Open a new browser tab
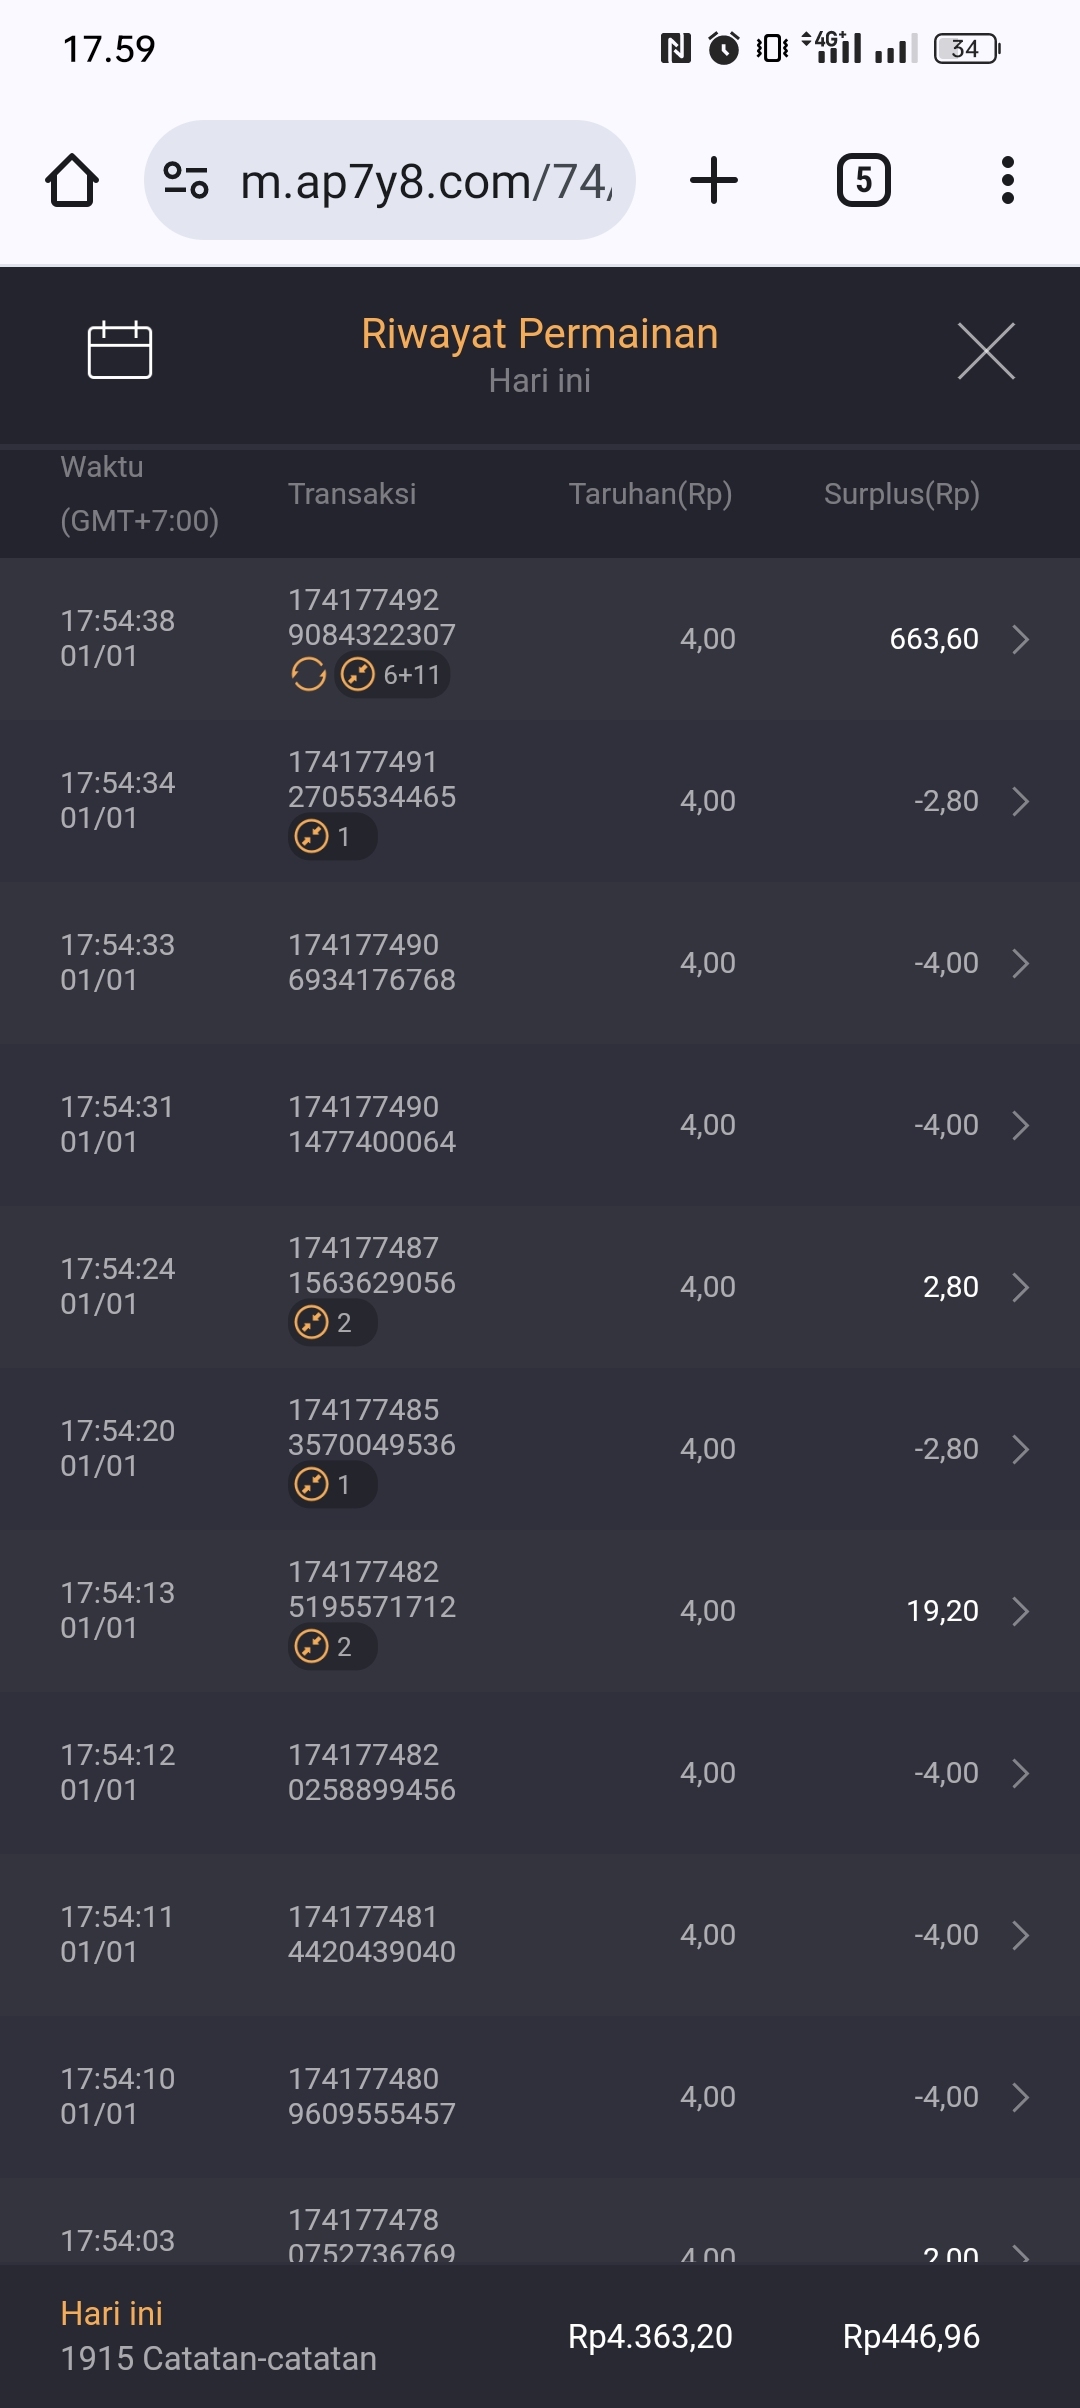This screenshot has height=2408, width=1080. click(714, 181)
